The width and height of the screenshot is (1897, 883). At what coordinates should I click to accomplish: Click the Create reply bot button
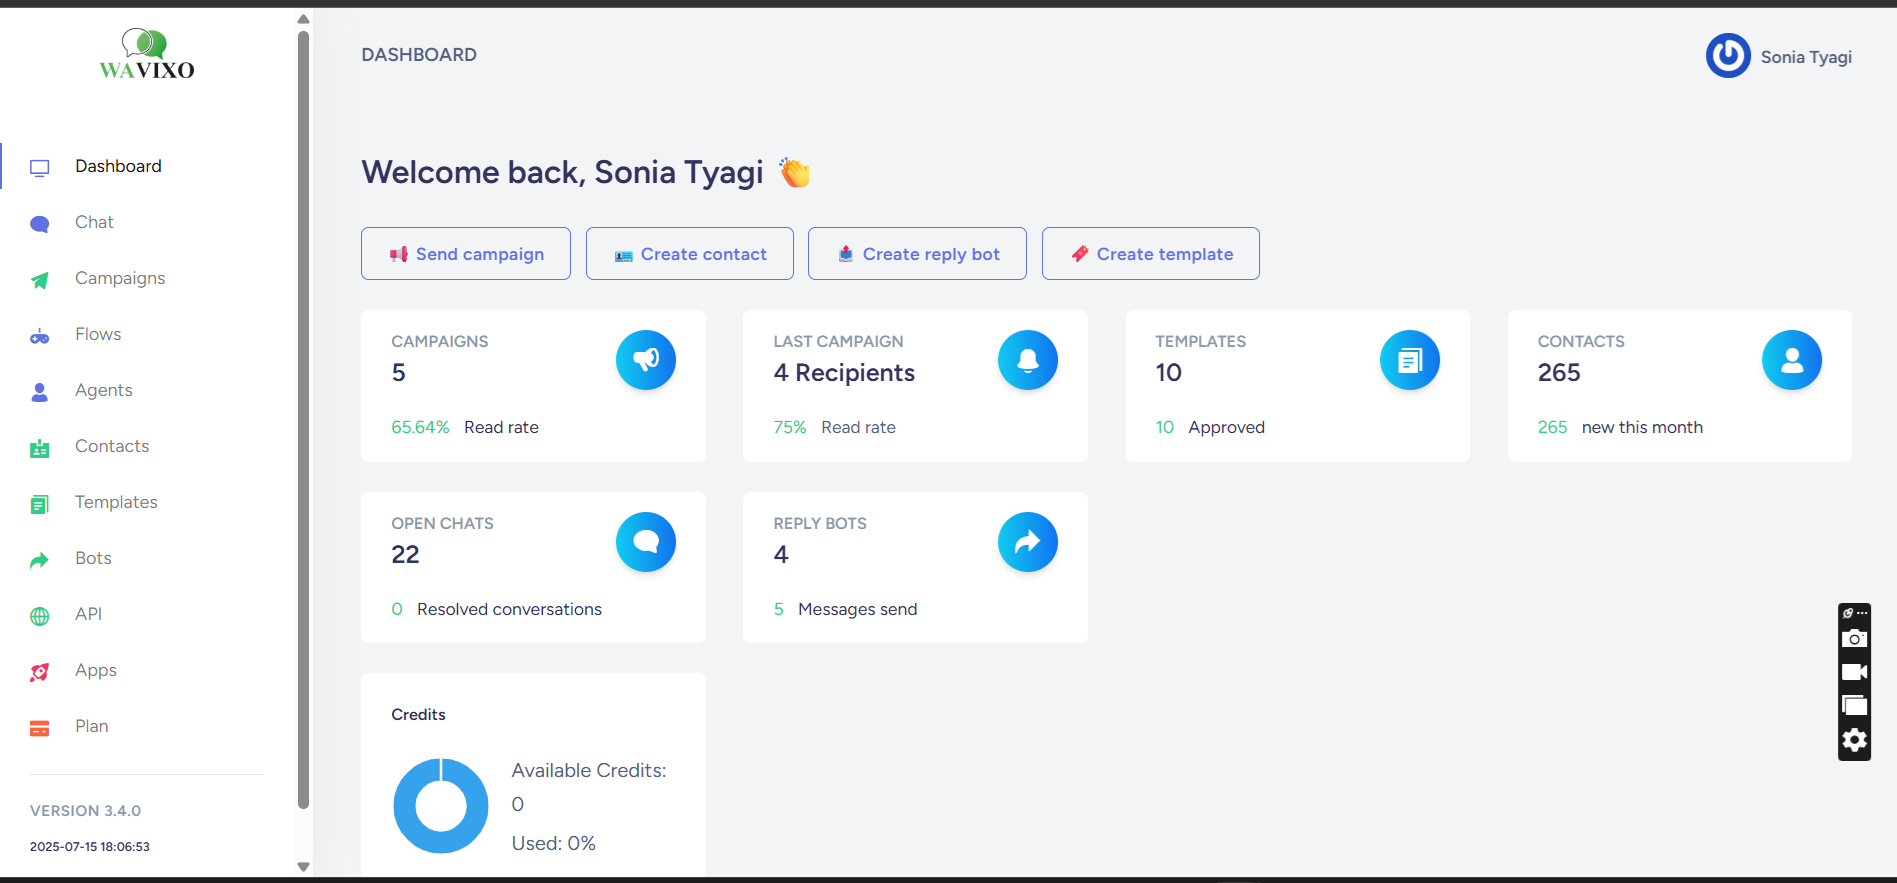pyautogui.click(x=917, y=254)
